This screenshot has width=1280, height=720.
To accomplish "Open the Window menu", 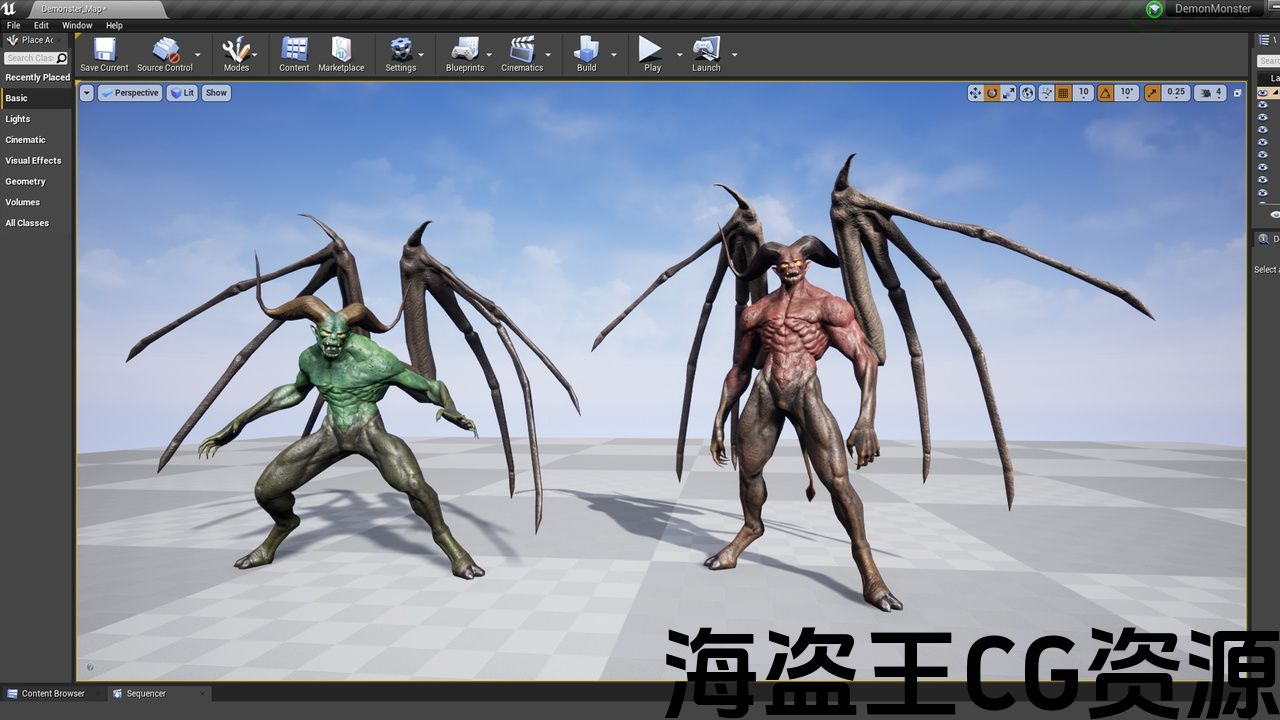I will click(x=77, y=25).
